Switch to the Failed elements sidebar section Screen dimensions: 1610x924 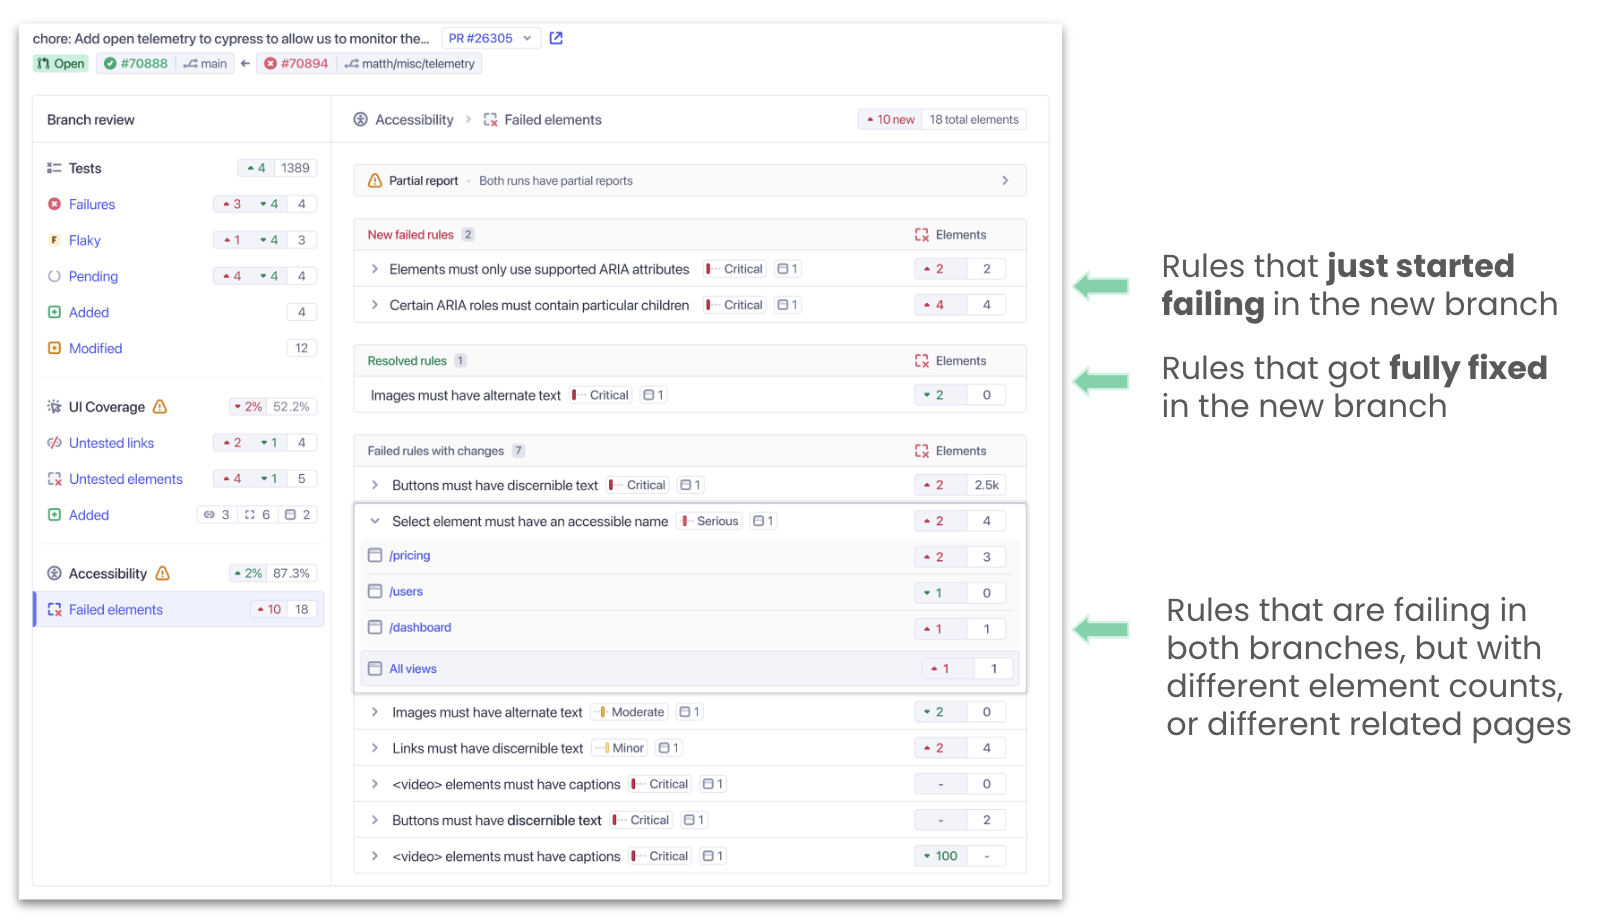coord(115,609)
